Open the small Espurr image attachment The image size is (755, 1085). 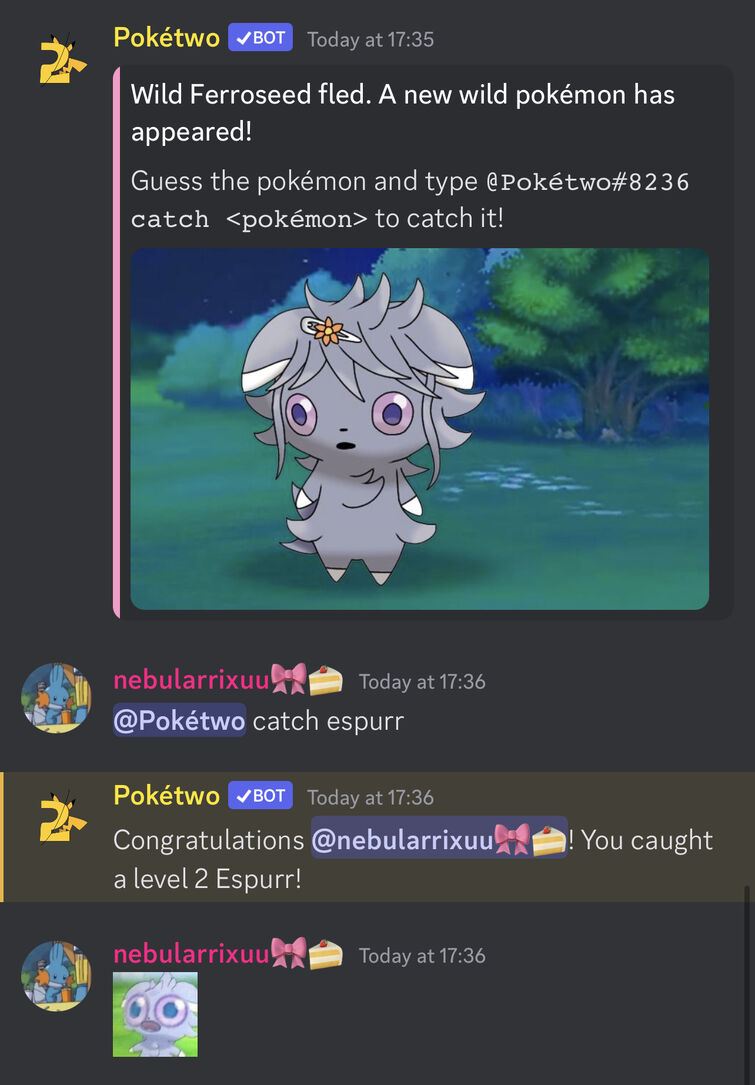pos(155,1014)
